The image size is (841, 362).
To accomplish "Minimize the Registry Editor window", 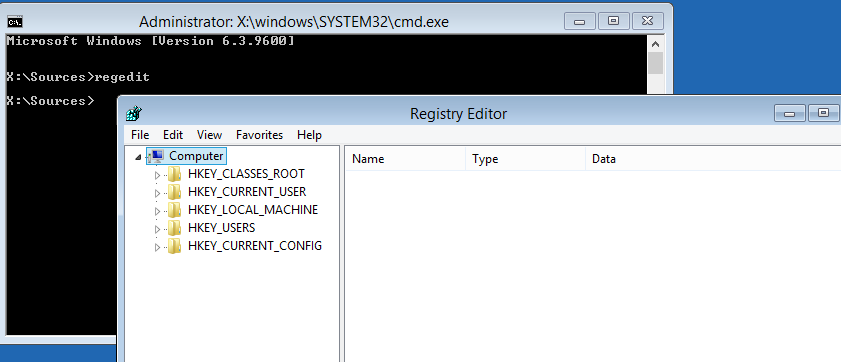I will tap(790, 113).
